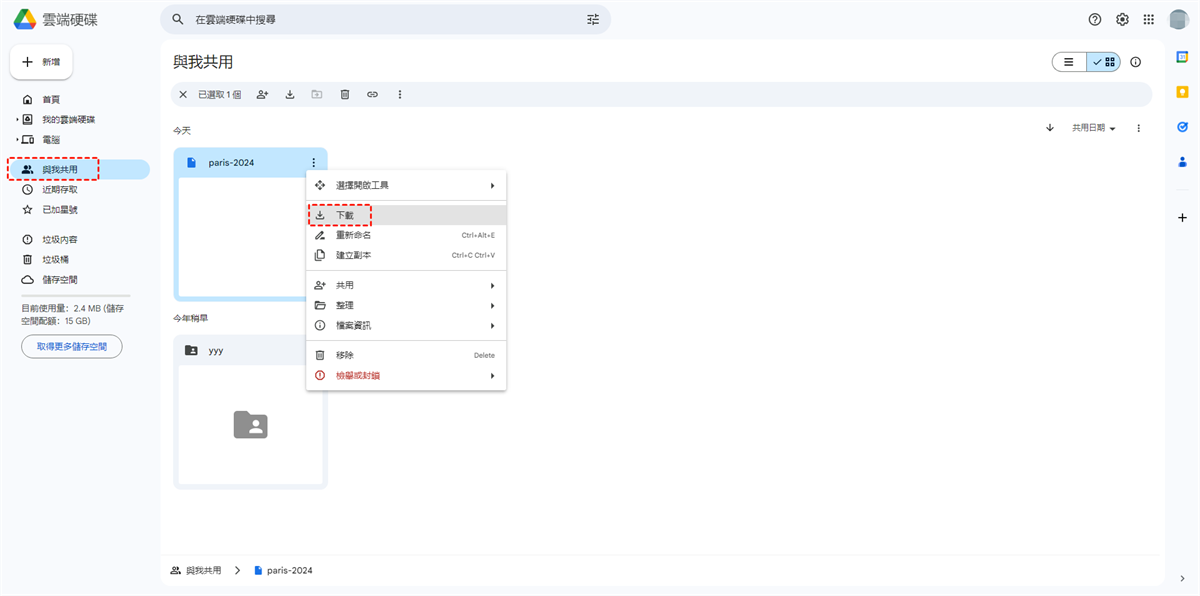This screenshot has width=1200, height=596.
Task: Expand 我的雲端硬碟 tree arrow
Action: 17,120
